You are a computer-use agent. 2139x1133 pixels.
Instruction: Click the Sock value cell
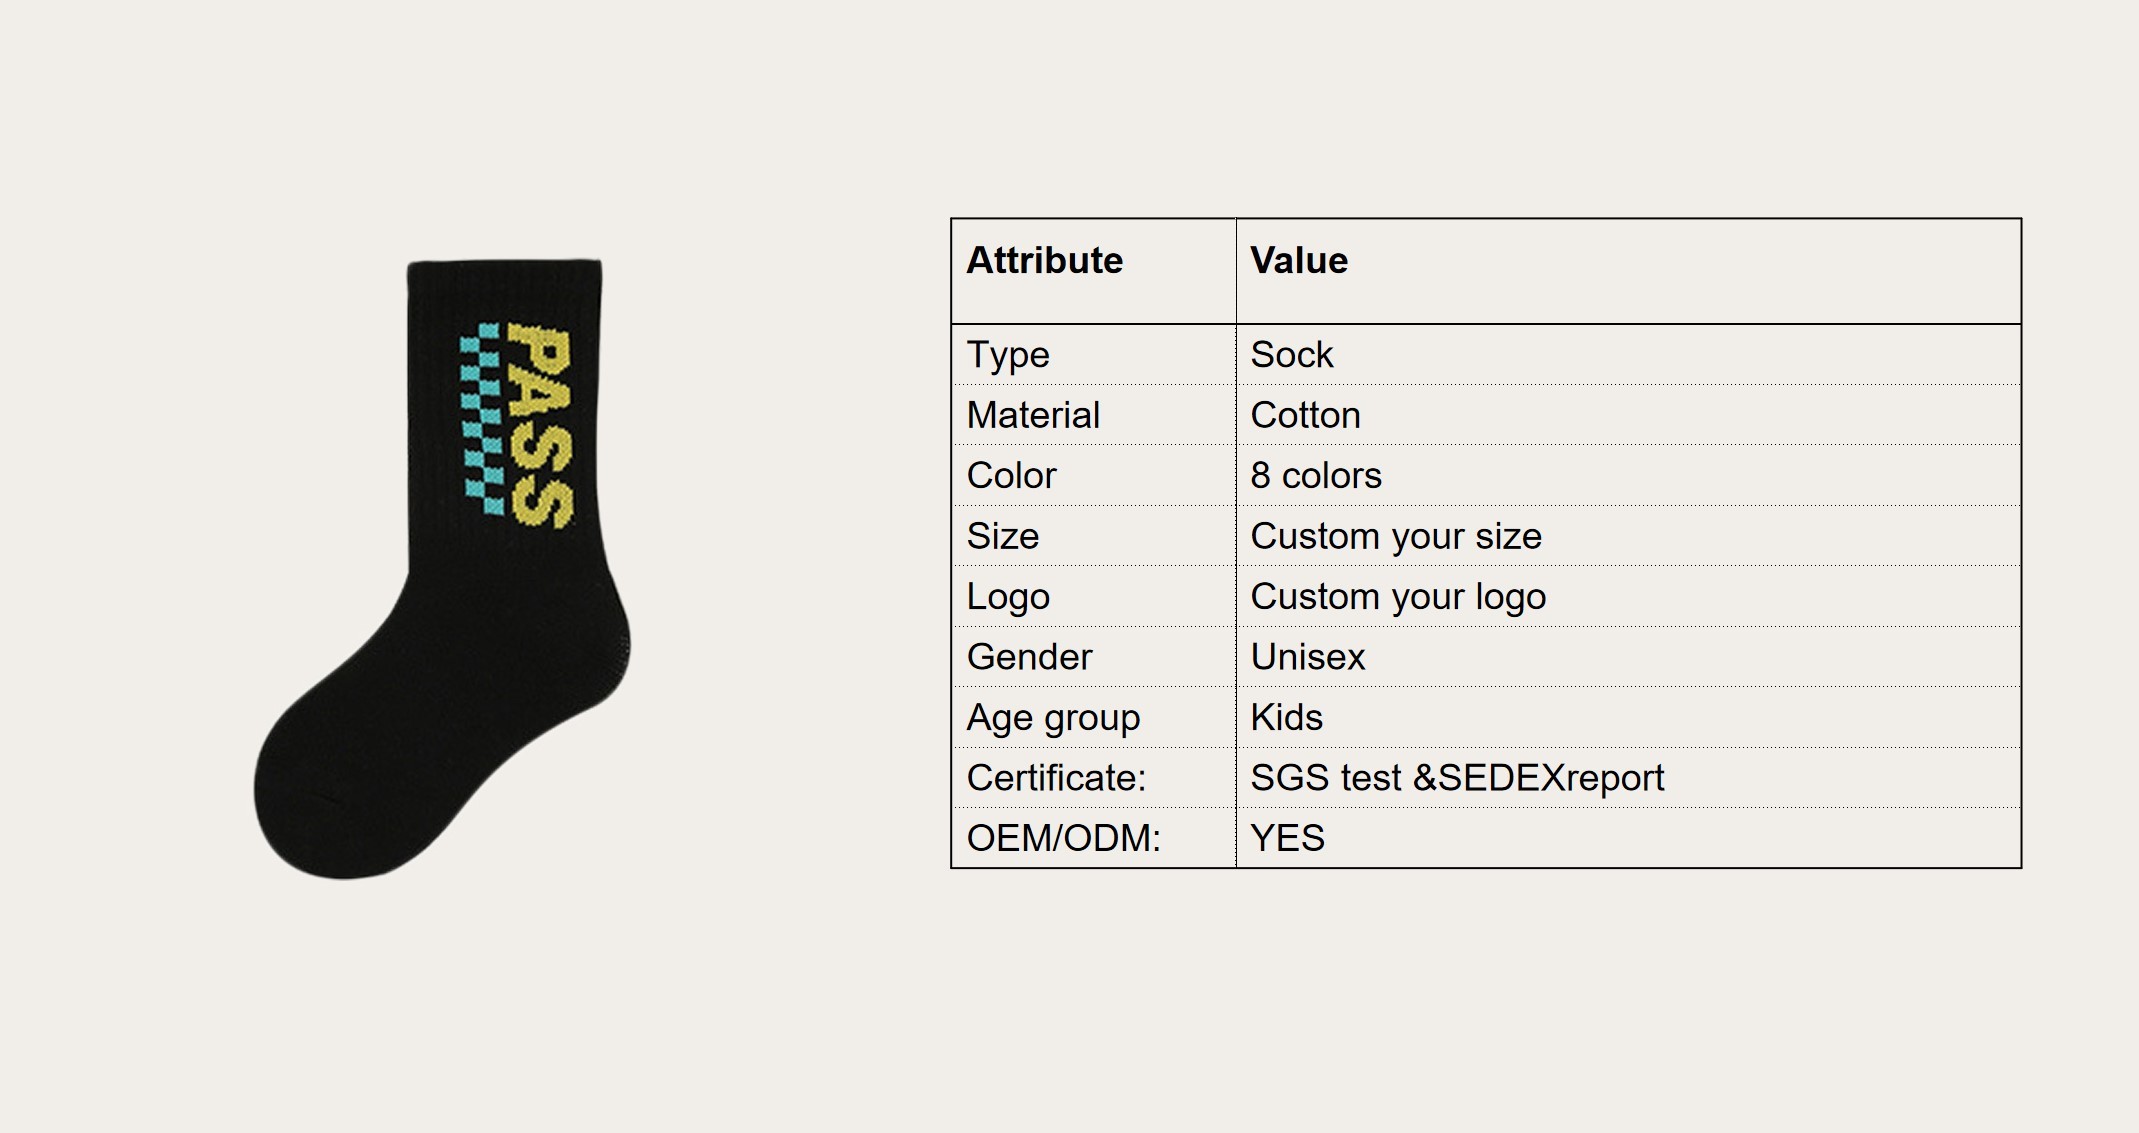[x=1628, y=354]
